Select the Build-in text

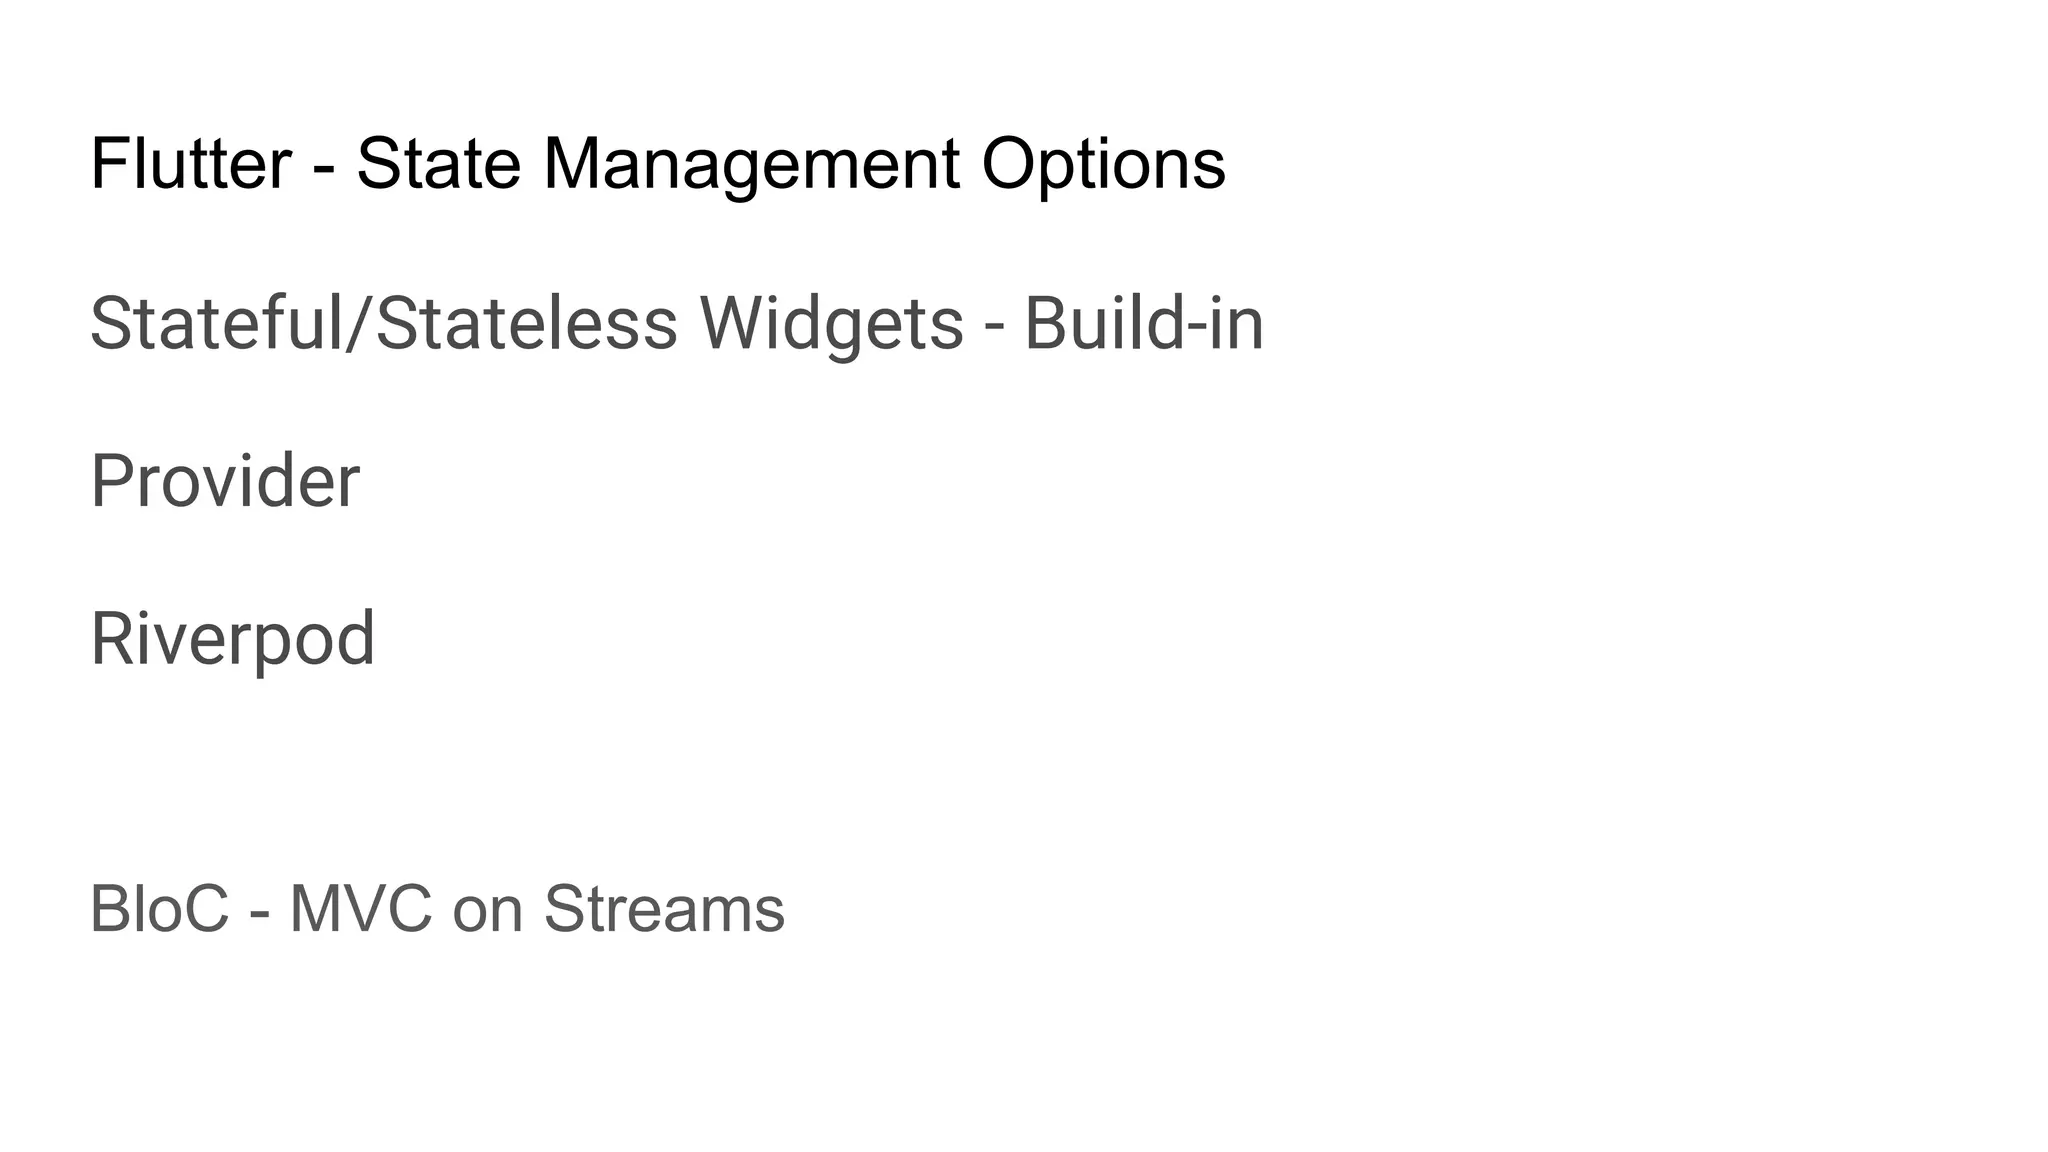(x=1144, y=323)
